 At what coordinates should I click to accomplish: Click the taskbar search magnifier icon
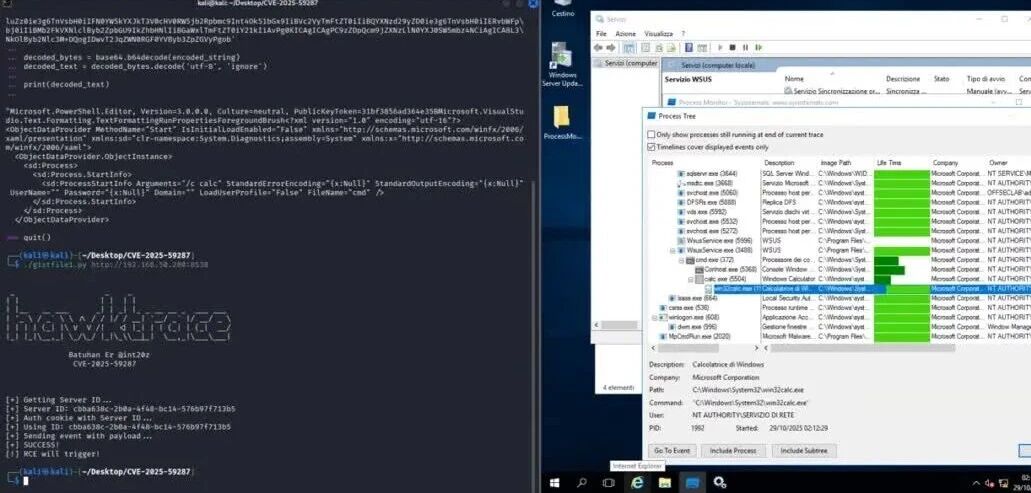[x=582, y=482]
